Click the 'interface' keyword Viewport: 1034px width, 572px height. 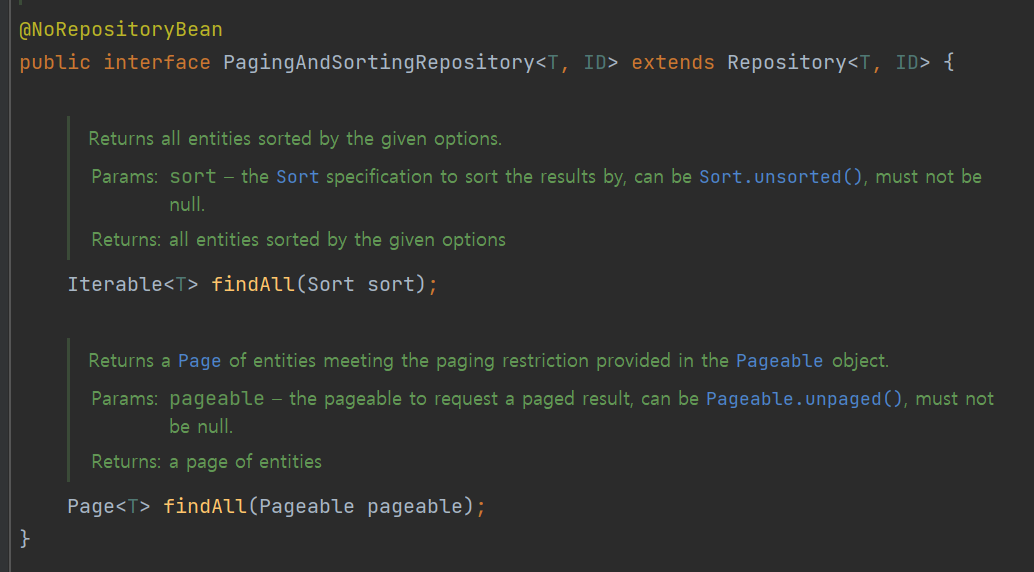(157, 63)
